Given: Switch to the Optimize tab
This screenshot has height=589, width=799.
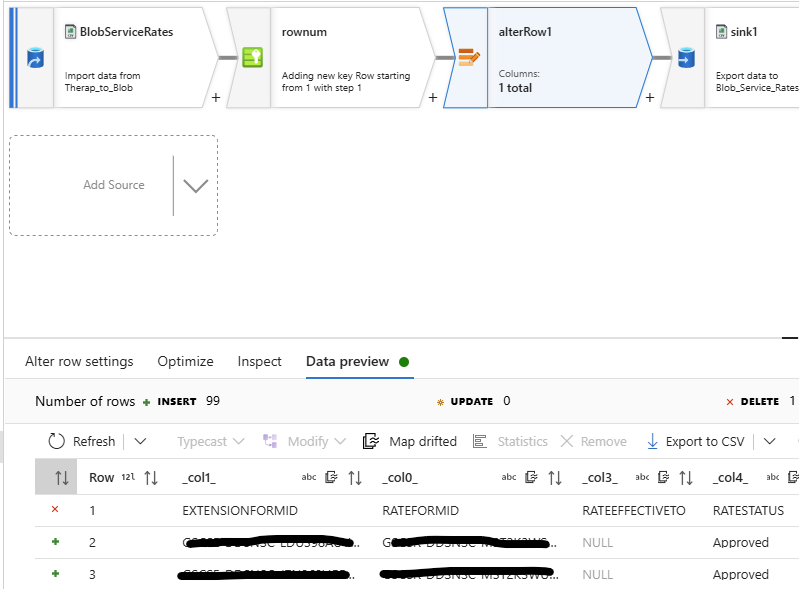Looking at the screenshot, I should point(185,361).
